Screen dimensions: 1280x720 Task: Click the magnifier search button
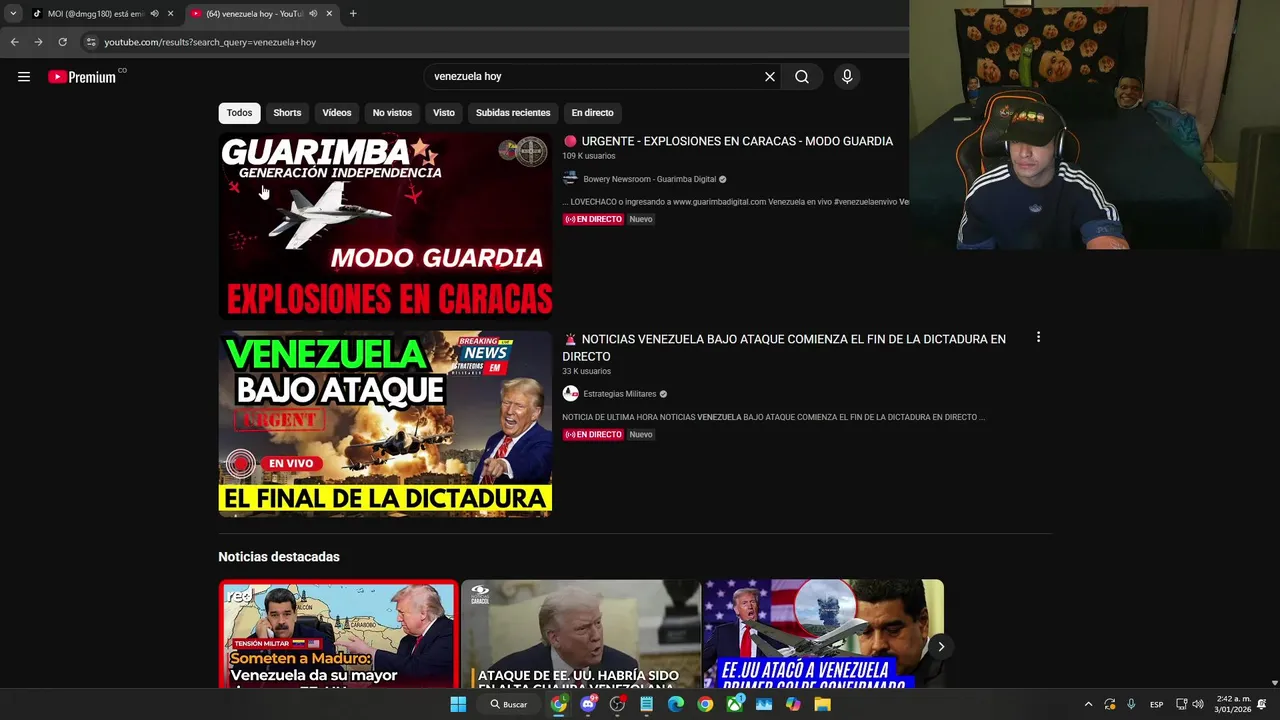coord(802,77)
